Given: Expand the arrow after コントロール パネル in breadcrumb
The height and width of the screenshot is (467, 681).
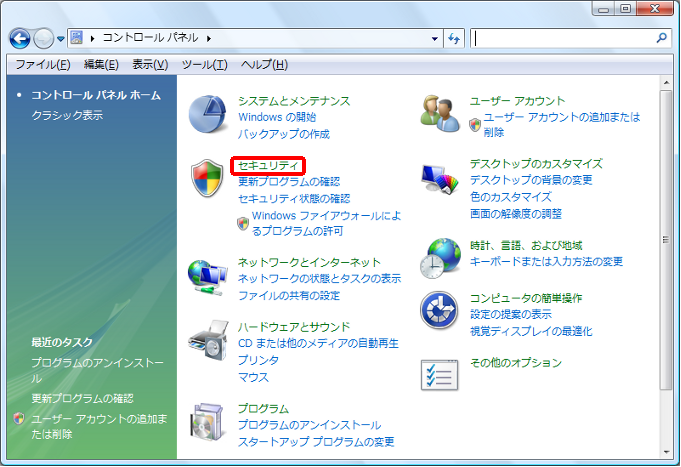Looking at the screenshot, I should coord(209,38).
